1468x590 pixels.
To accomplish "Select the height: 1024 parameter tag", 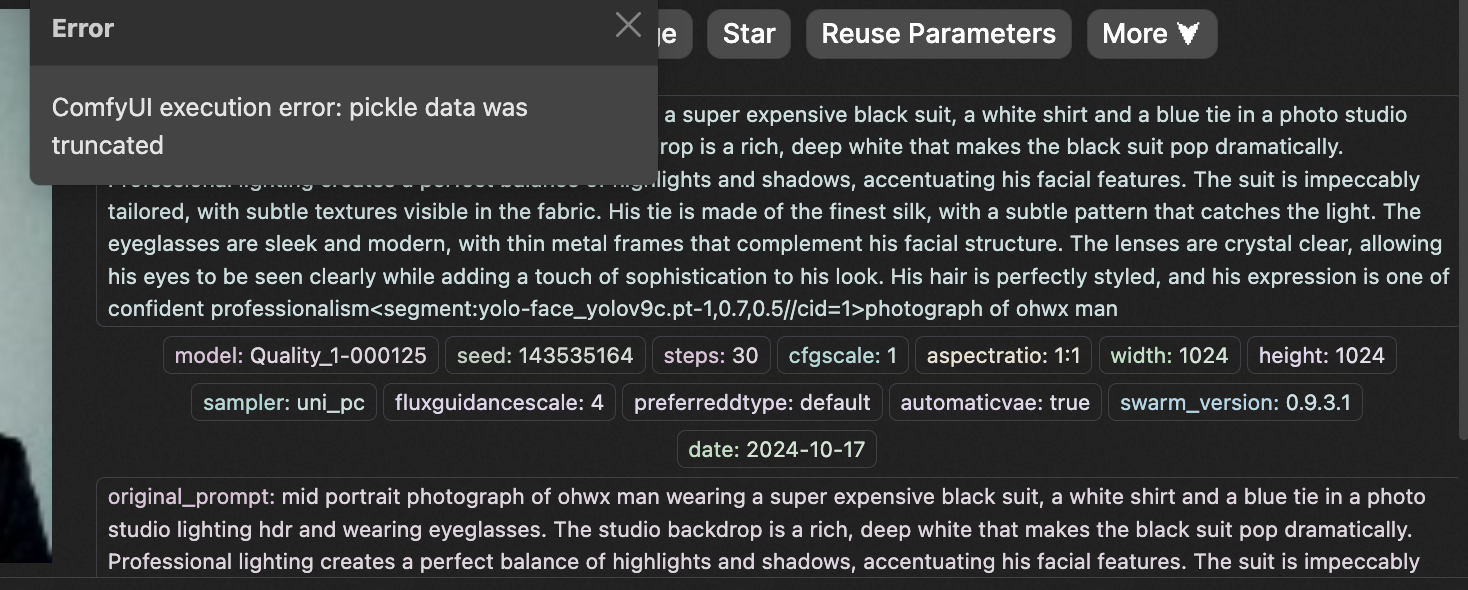I will (x=1321, y=355).
